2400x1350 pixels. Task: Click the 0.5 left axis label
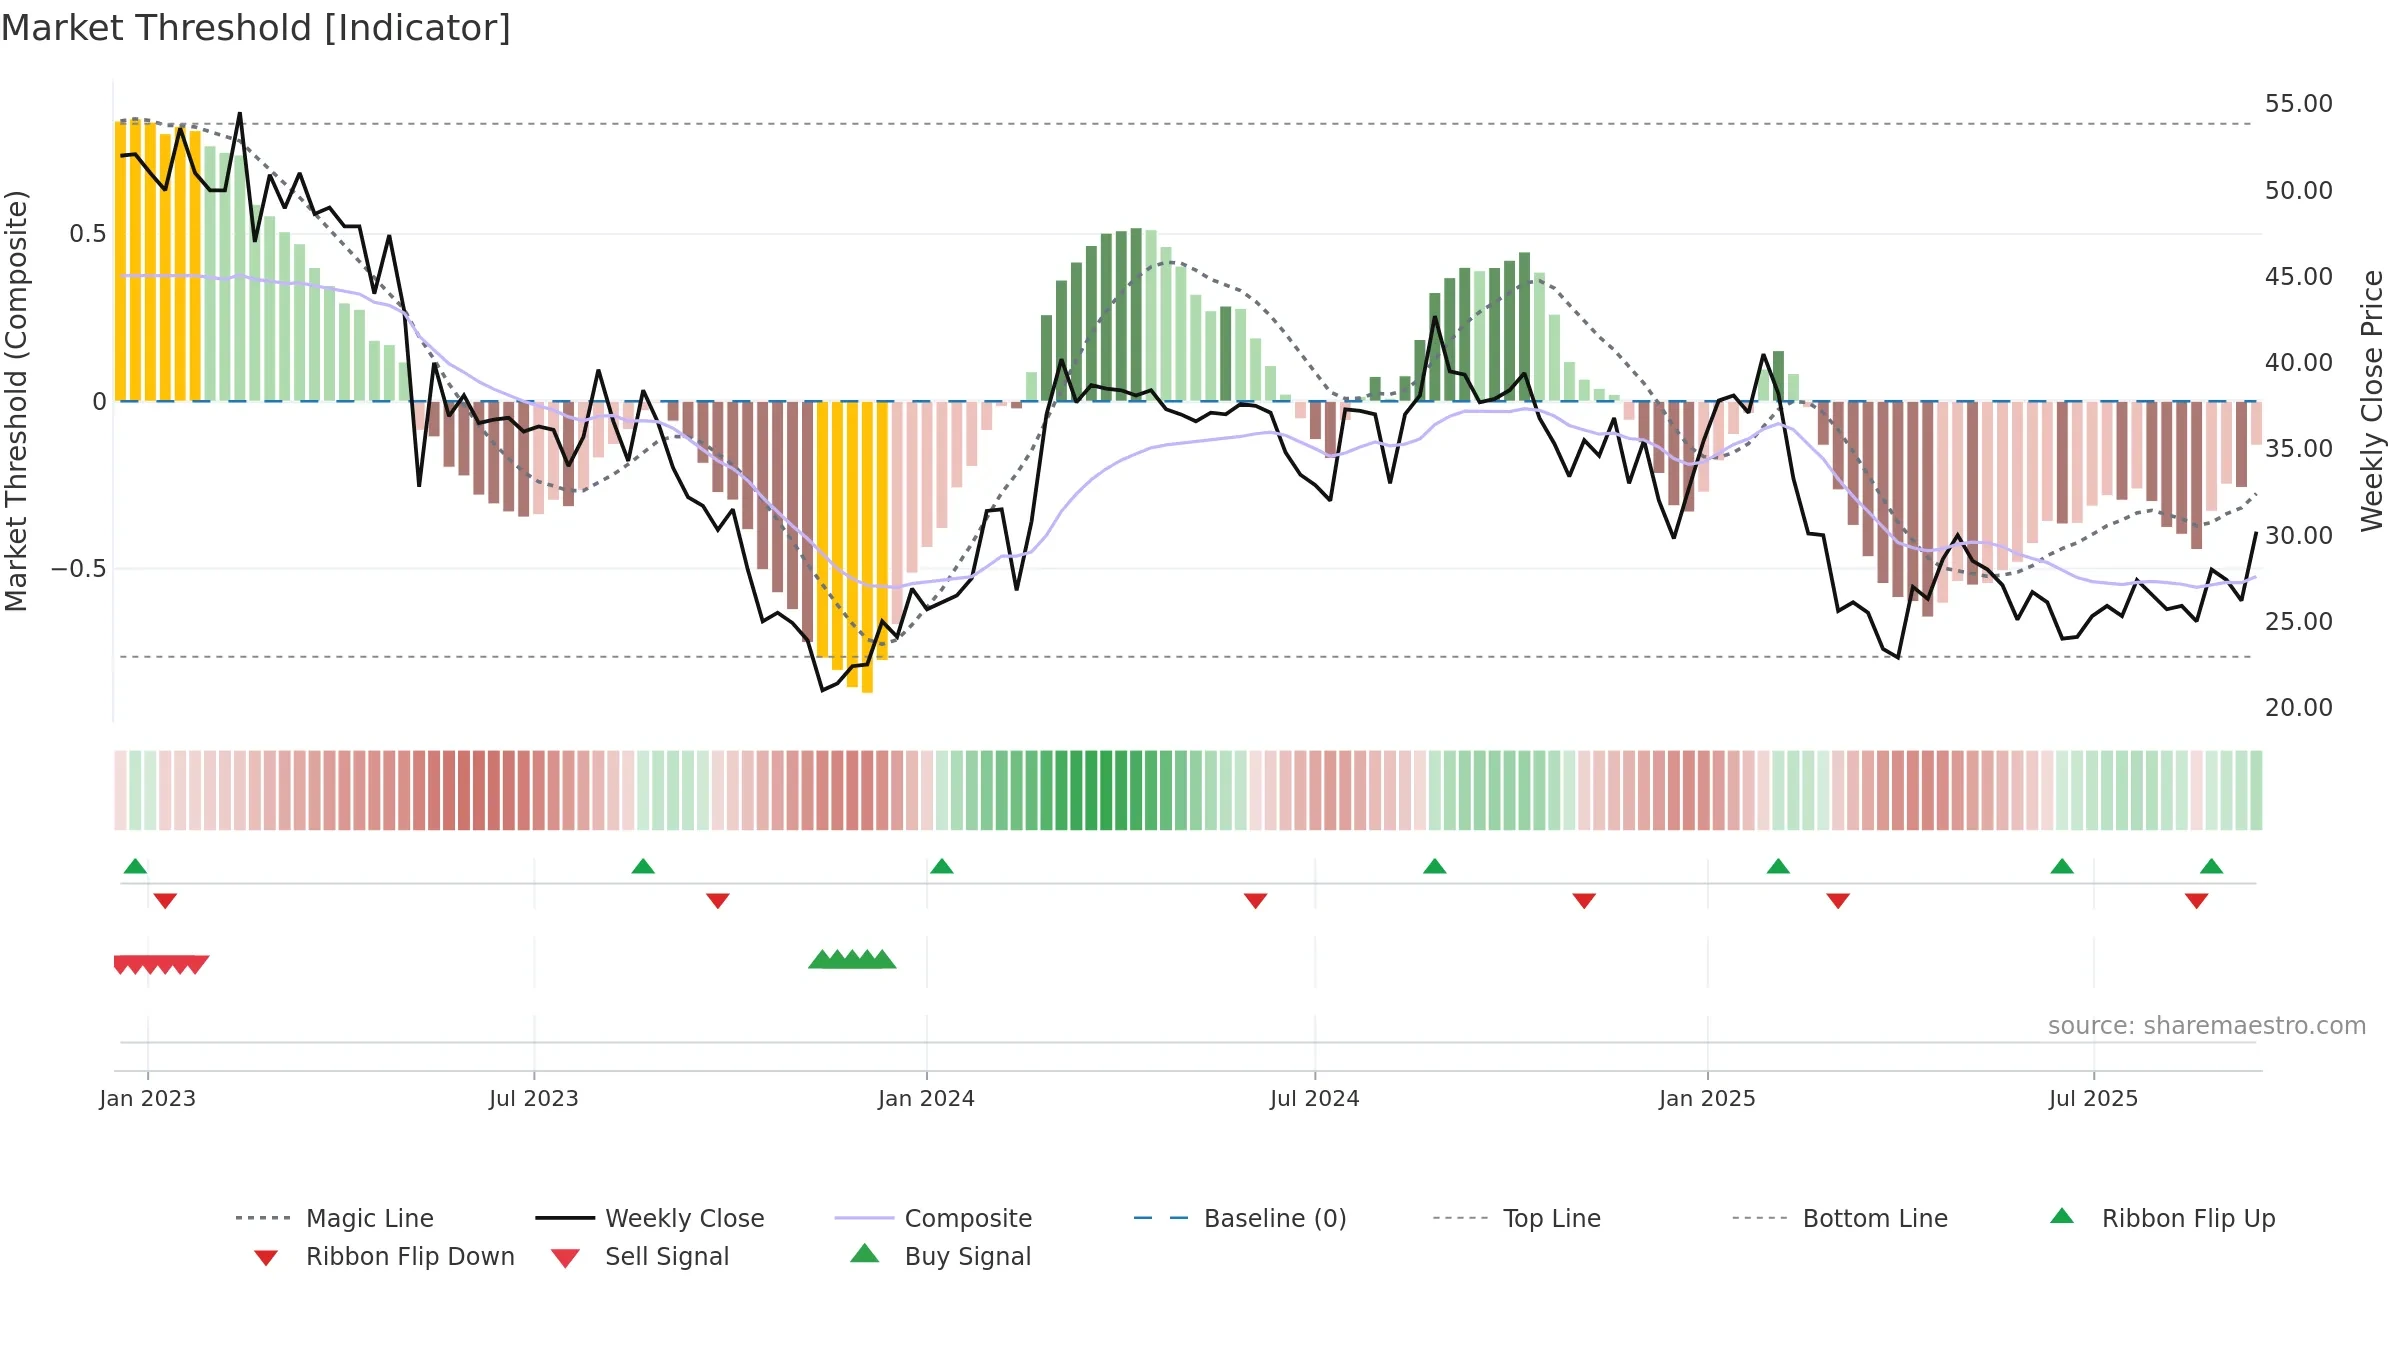[88, 234]
